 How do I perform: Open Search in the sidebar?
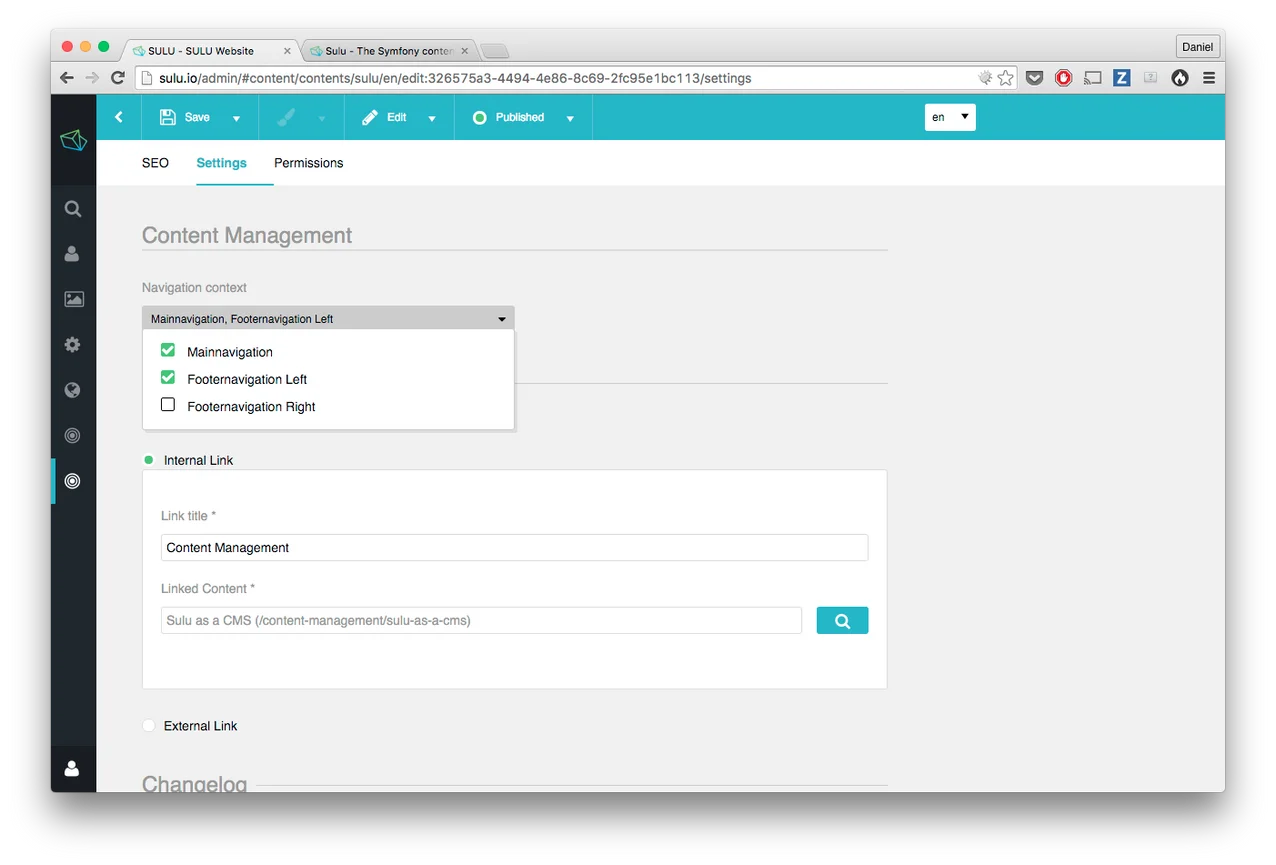tap(71, 208)
